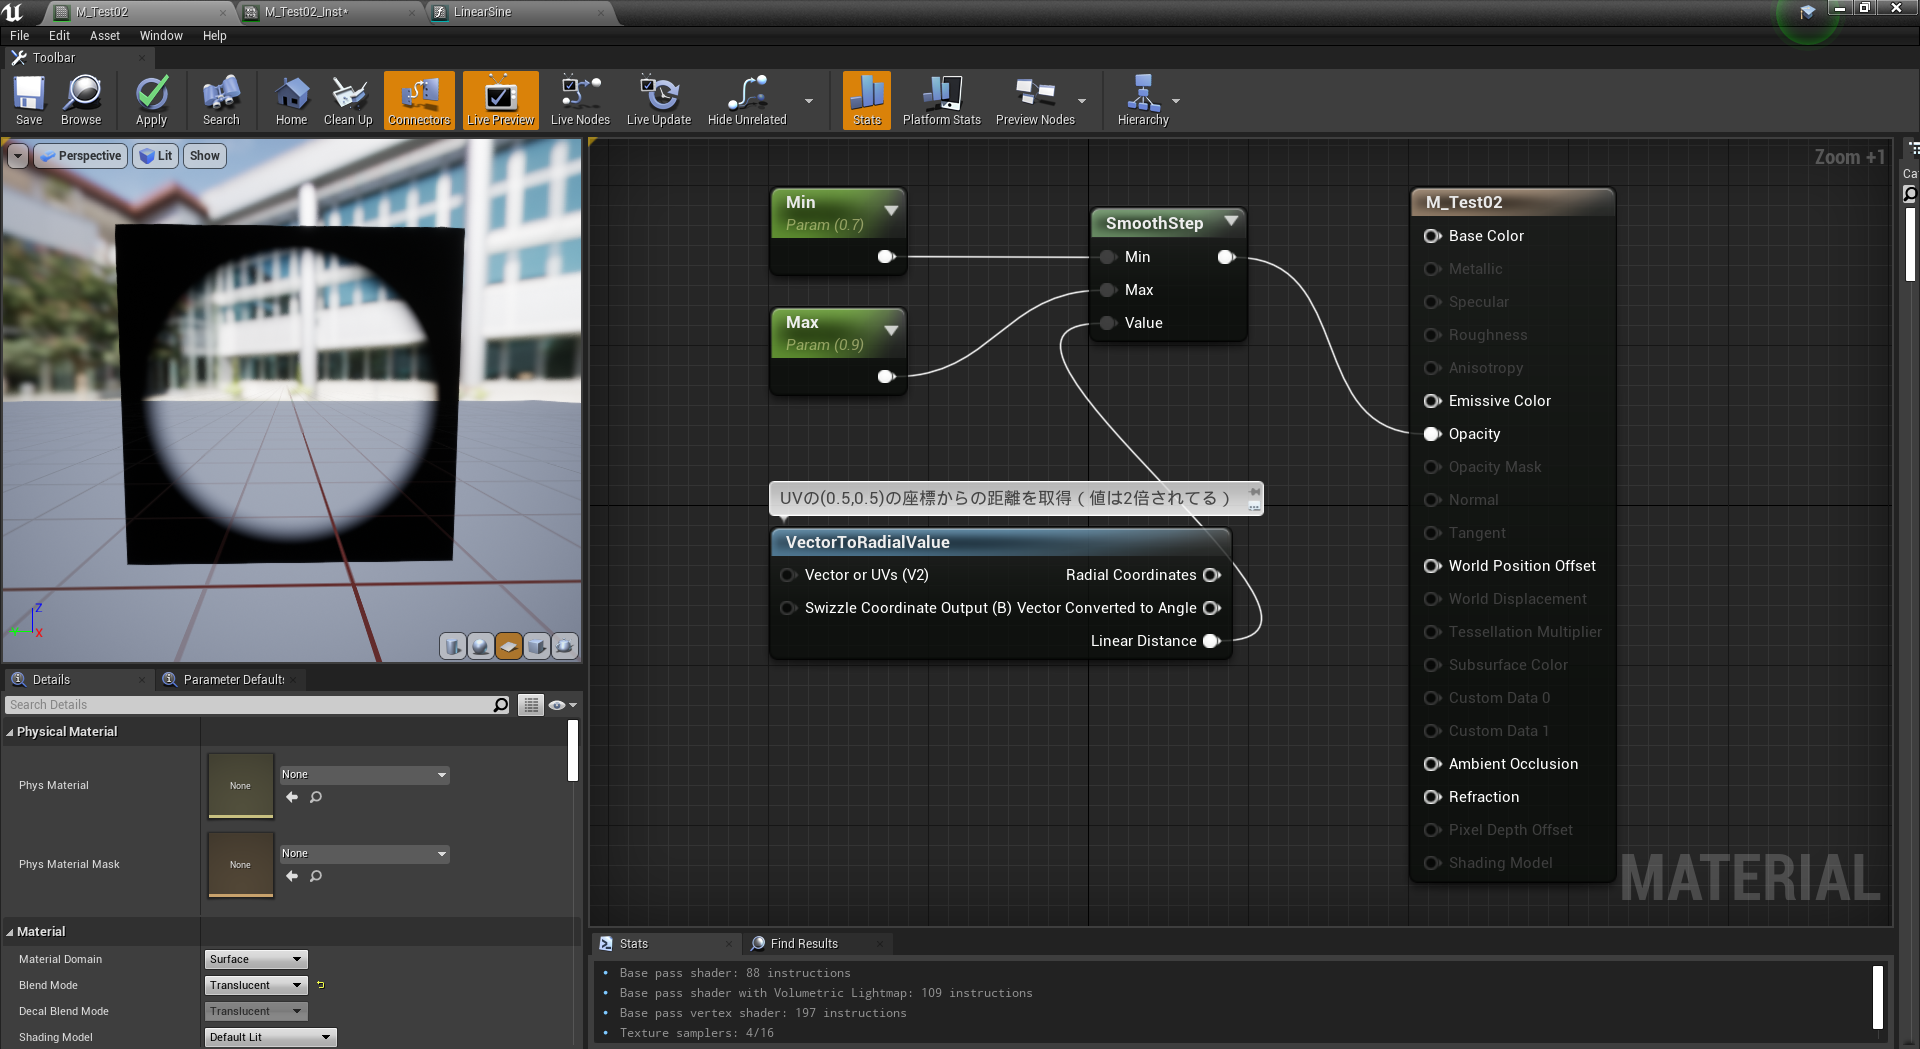The image size is (1920, 1049).
Task: Click the Stats toolbar icon
Action: [x=865, y=100]
